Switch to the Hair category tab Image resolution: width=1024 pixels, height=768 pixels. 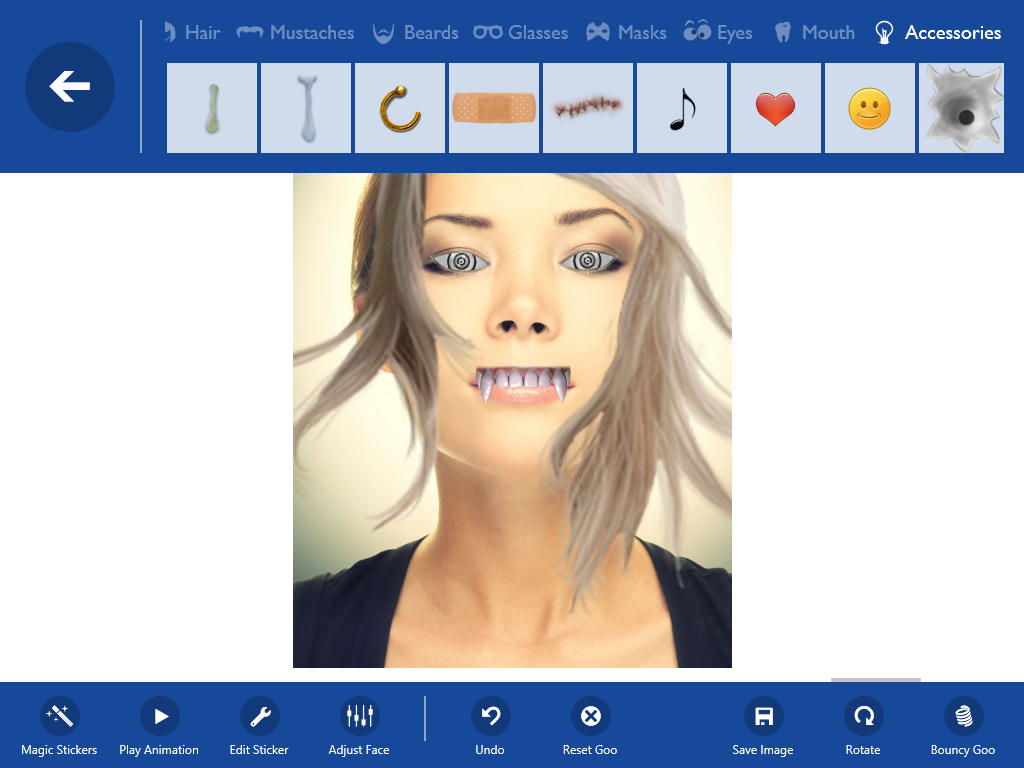(x=191, y=33)
